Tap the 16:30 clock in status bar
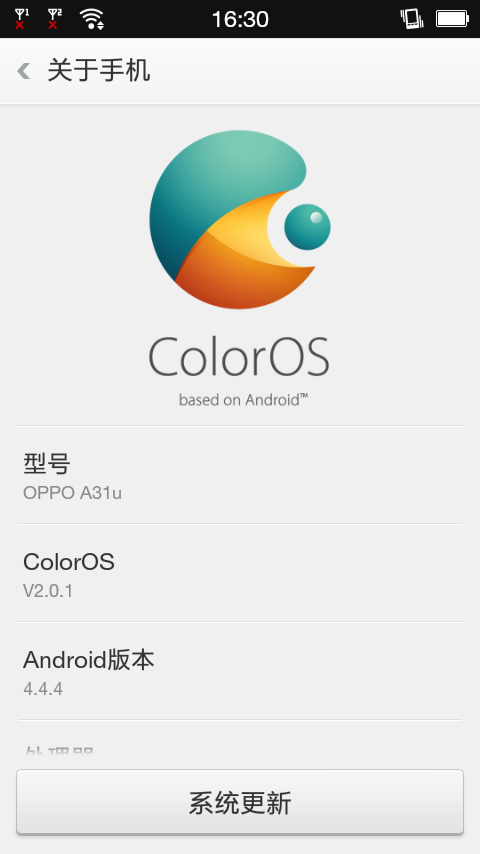This screenshot has width=480, height=854. click(x=240, y=20)
